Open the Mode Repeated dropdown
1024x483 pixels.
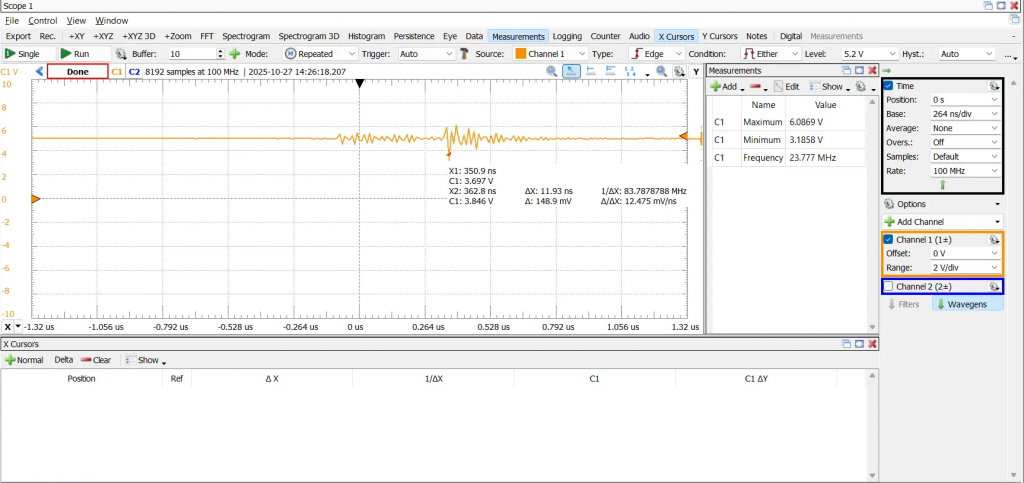[x=320, y=53]
